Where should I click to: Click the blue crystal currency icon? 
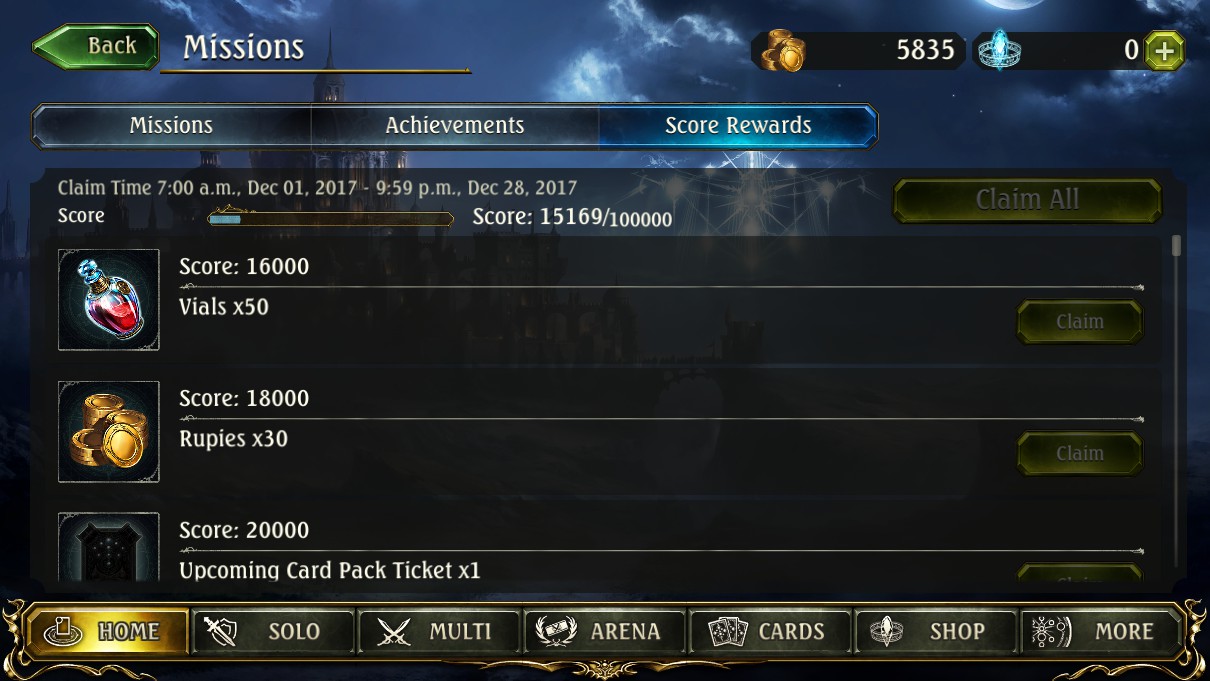tap(999, 50)
